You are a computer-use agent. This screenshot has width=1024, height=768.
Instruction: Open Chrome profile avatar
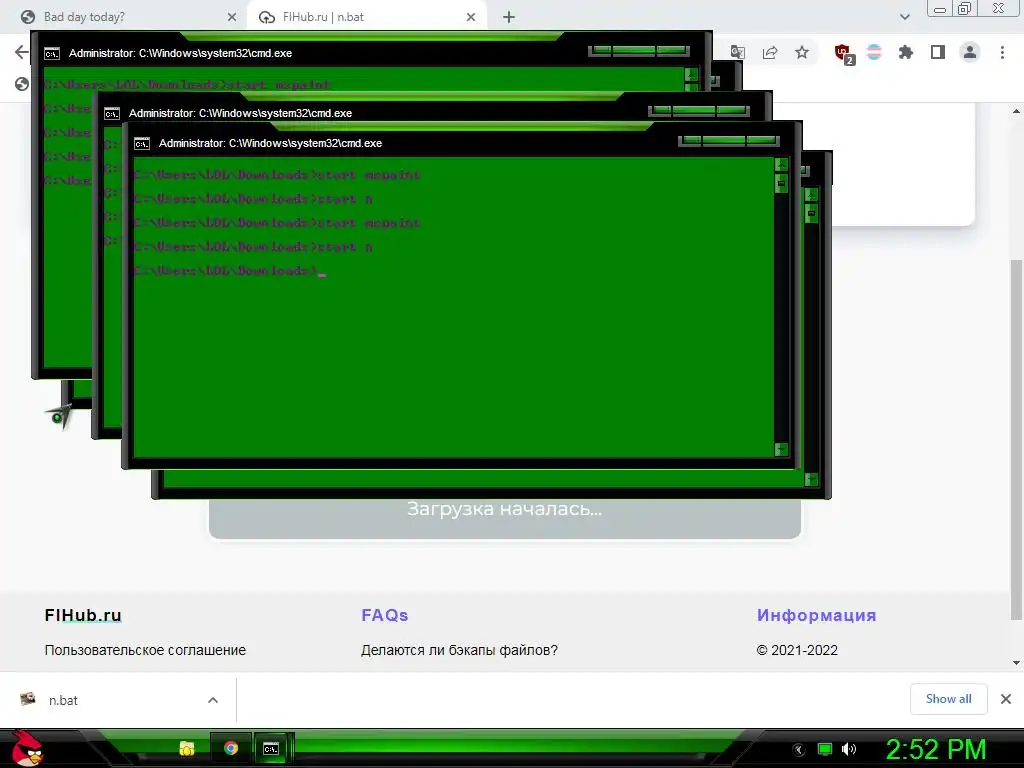point(970,52)
